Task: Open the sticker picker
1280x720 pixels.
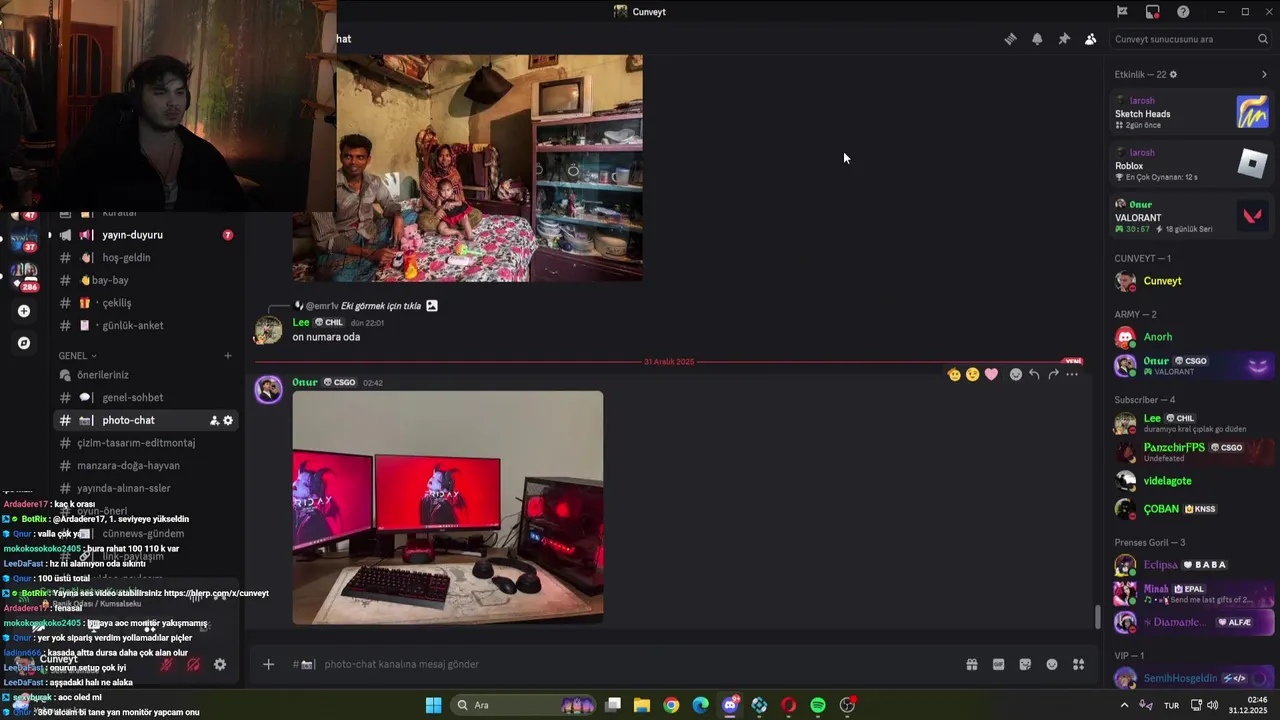Action: pos(1025,664)
